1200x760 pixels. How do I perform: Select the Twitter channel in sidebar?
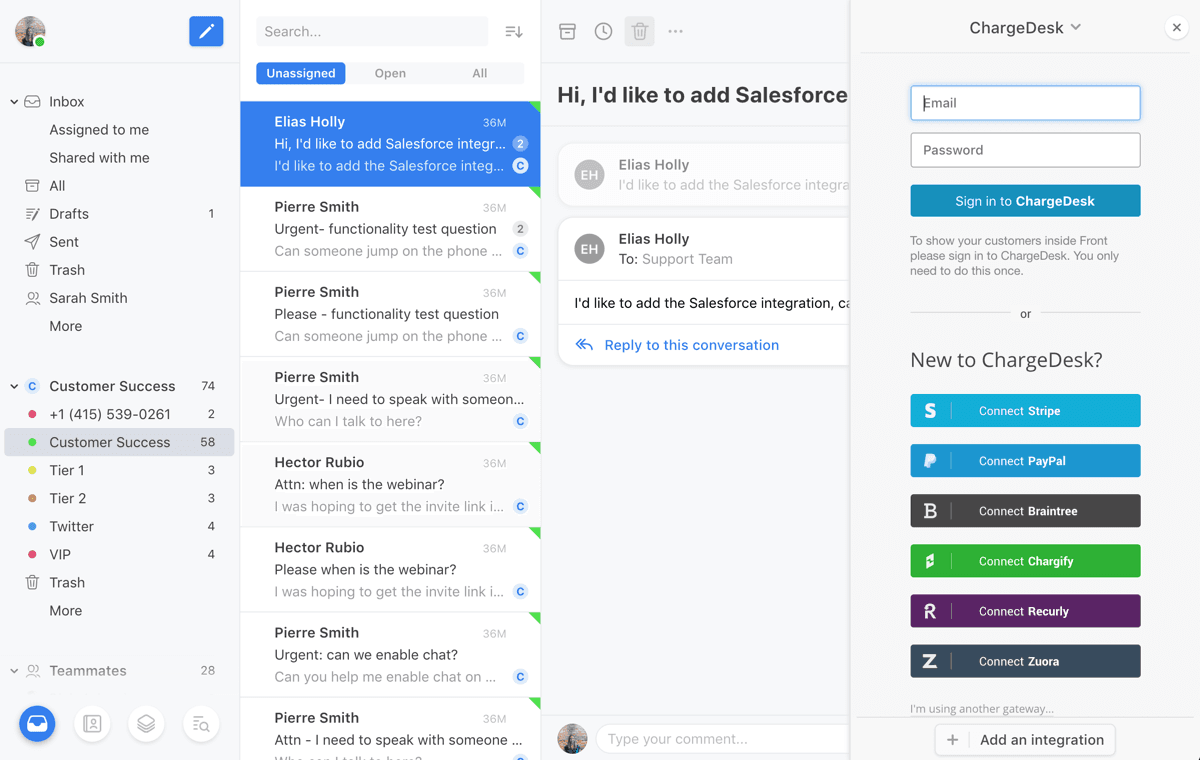click(71, 526)
